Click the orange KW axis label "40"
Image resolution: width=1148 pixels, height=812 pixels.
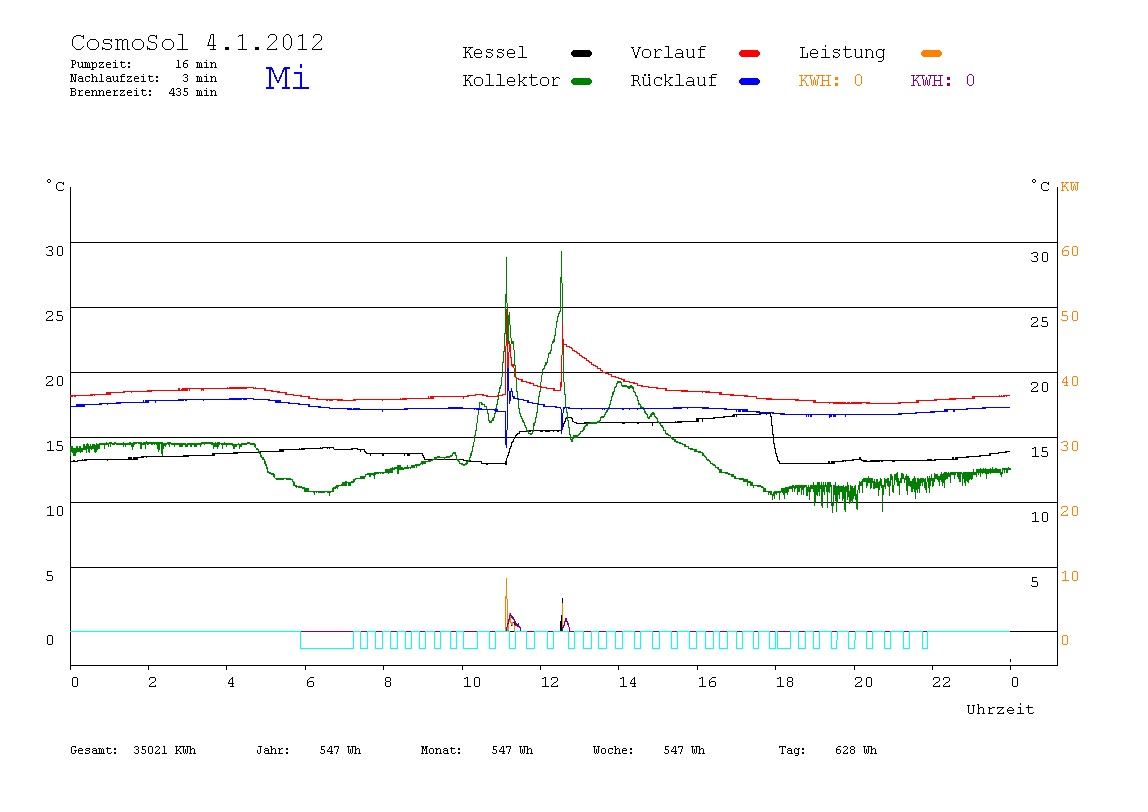(x=1070, y=381)
